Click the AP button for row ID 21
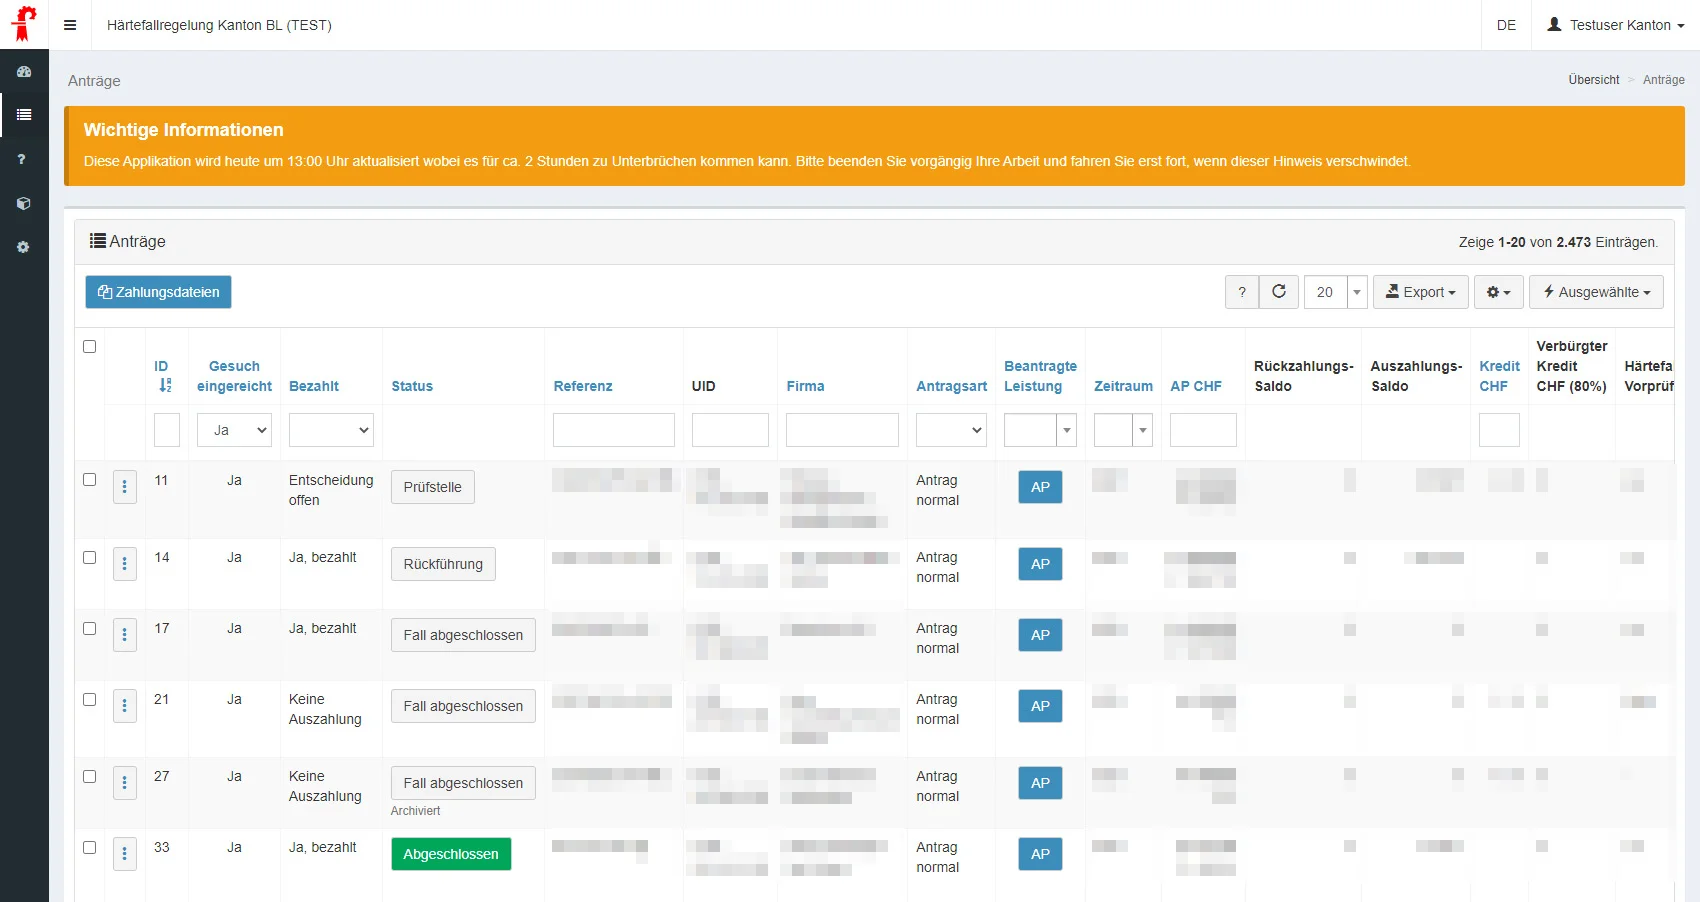The height and width of the screenshot is (902, 1700). coord(1040,706)
